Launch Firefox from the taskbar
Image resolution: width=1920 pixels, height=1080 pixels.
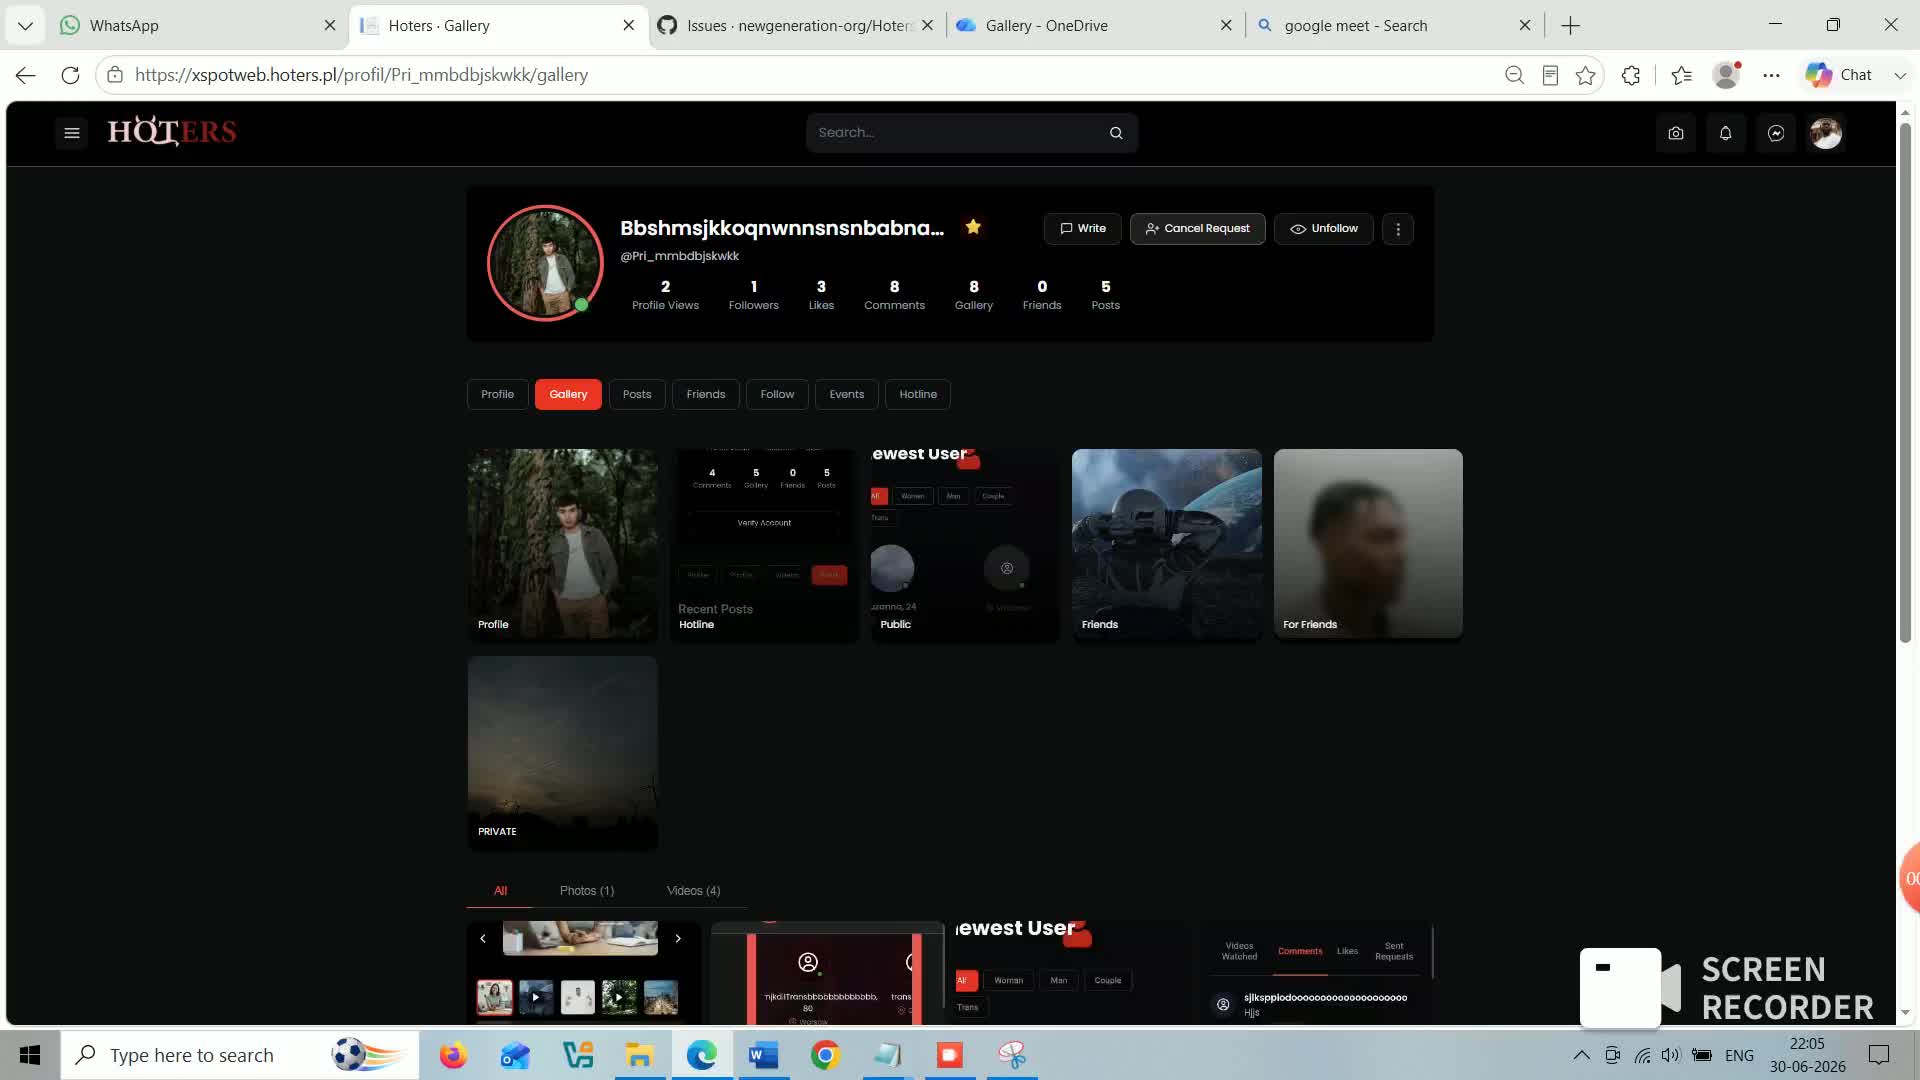point(453,1055)
